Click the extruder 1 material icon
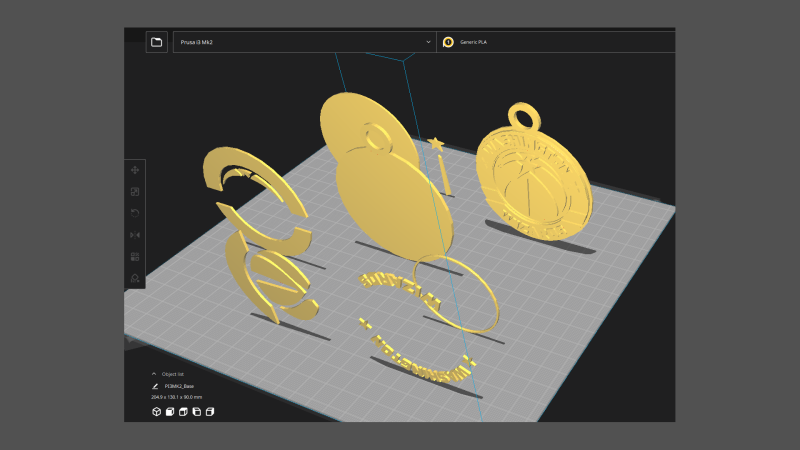The width and height of the screenshot is (800, 450). click(448, 42)
